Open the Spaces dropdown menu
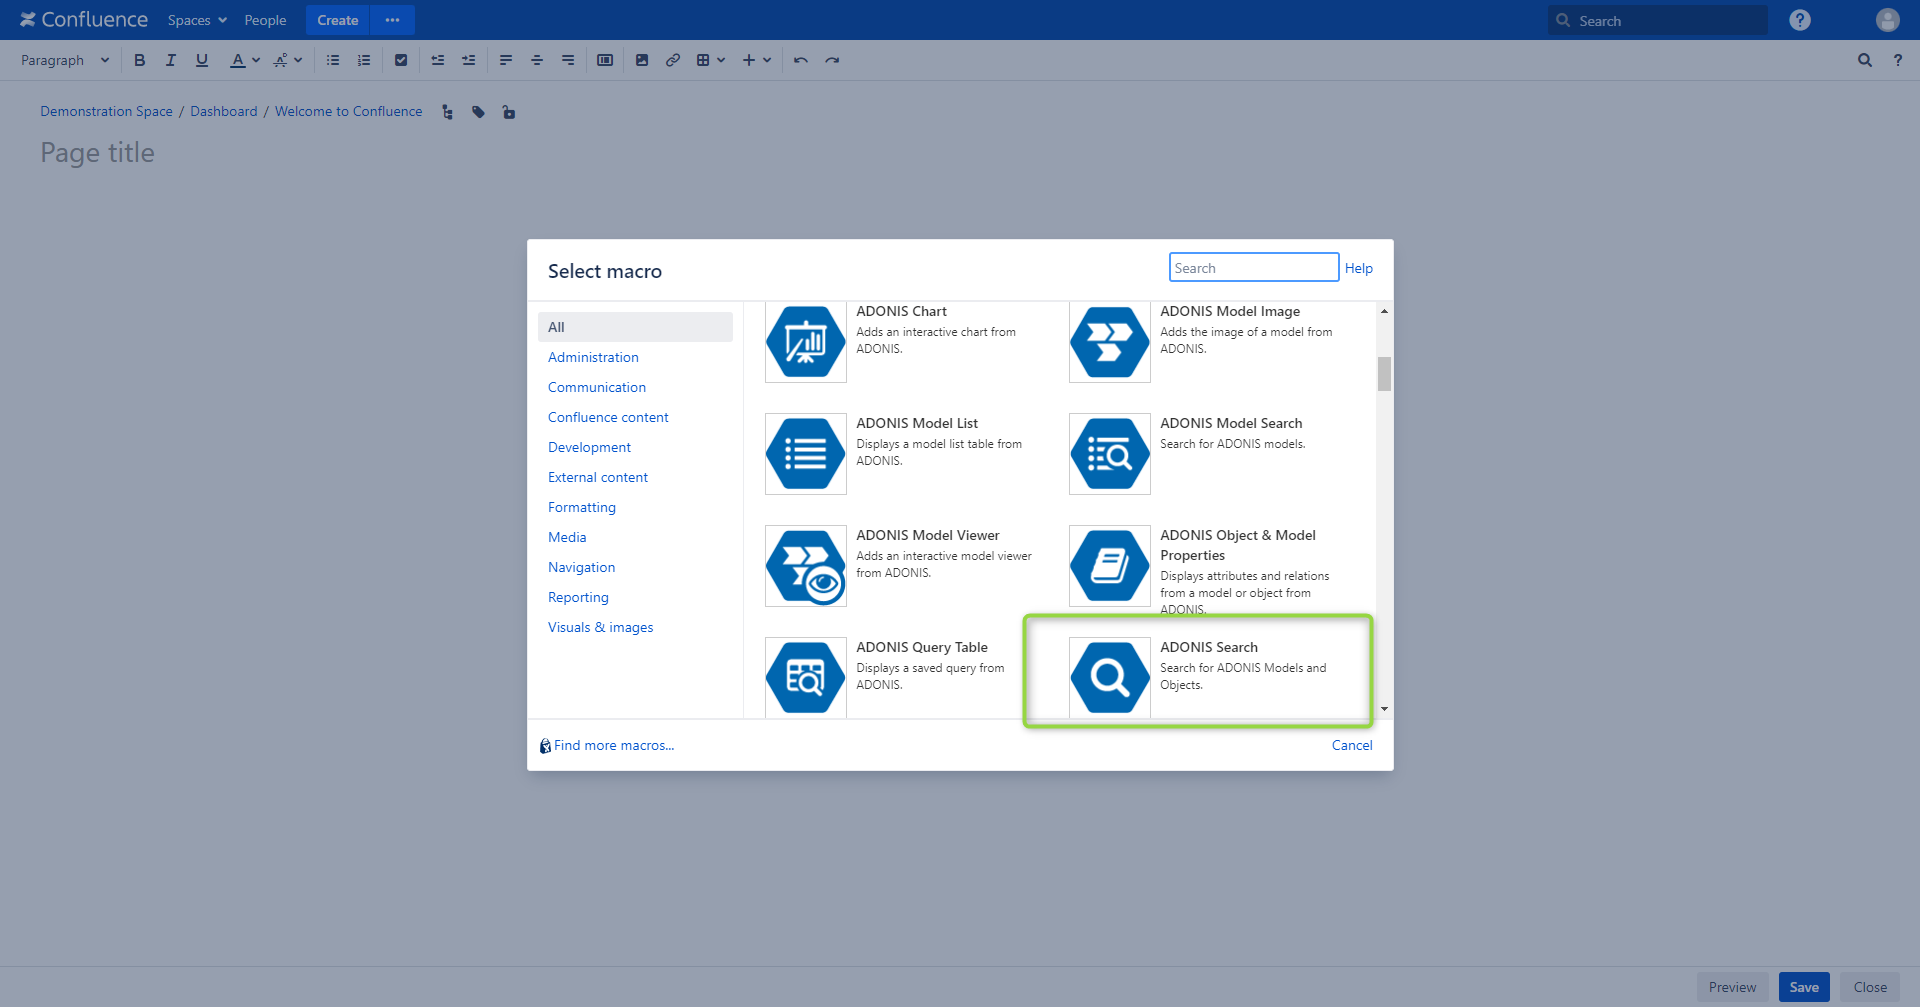The image size is (1920, 1007). click(197, 20)
